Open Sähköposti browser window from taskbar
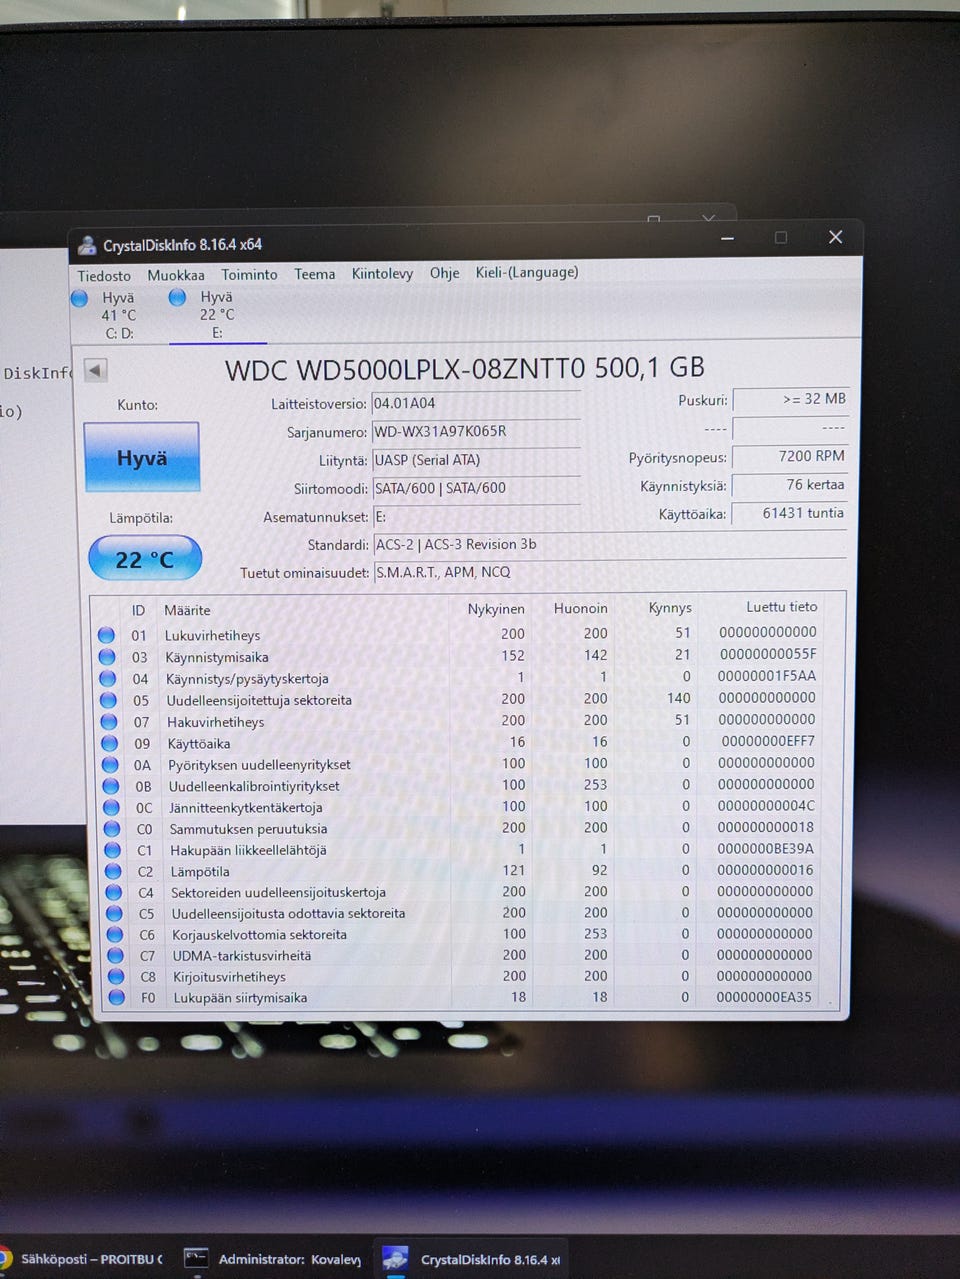Screen dimensions: 960x1279 coord(84,1259)
